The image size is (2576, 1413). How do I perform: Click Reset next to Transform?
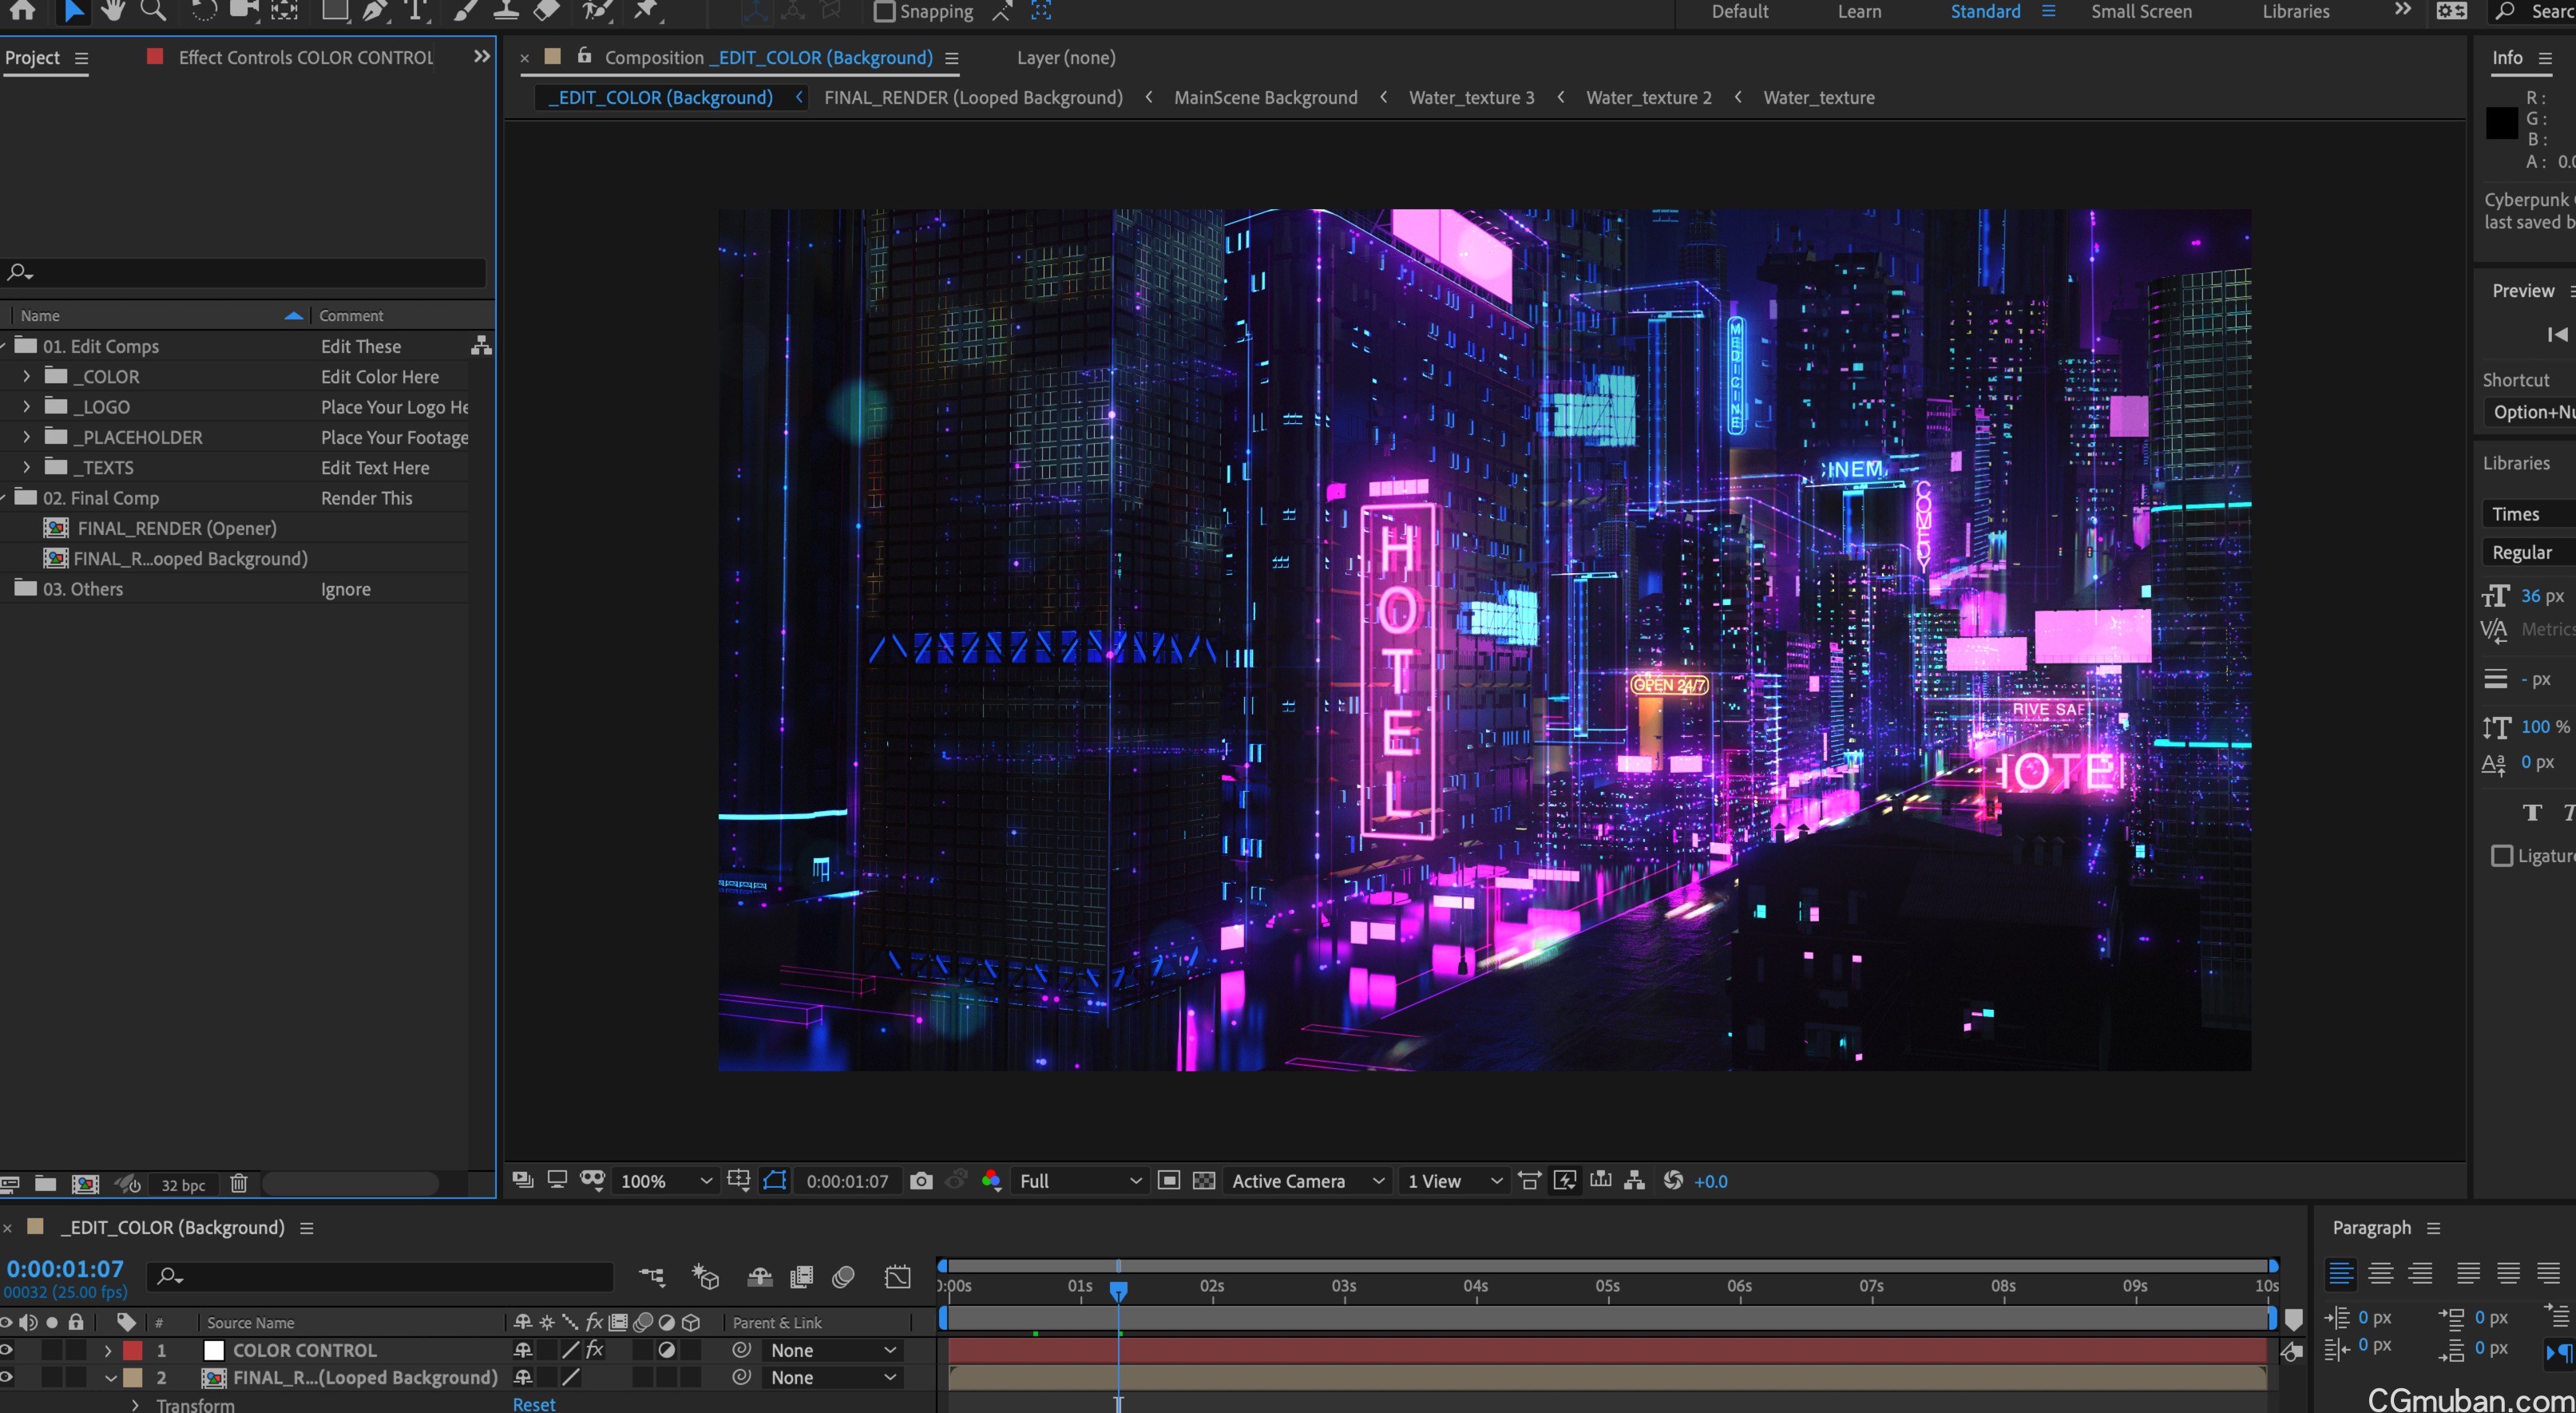tap(534, 1404)
